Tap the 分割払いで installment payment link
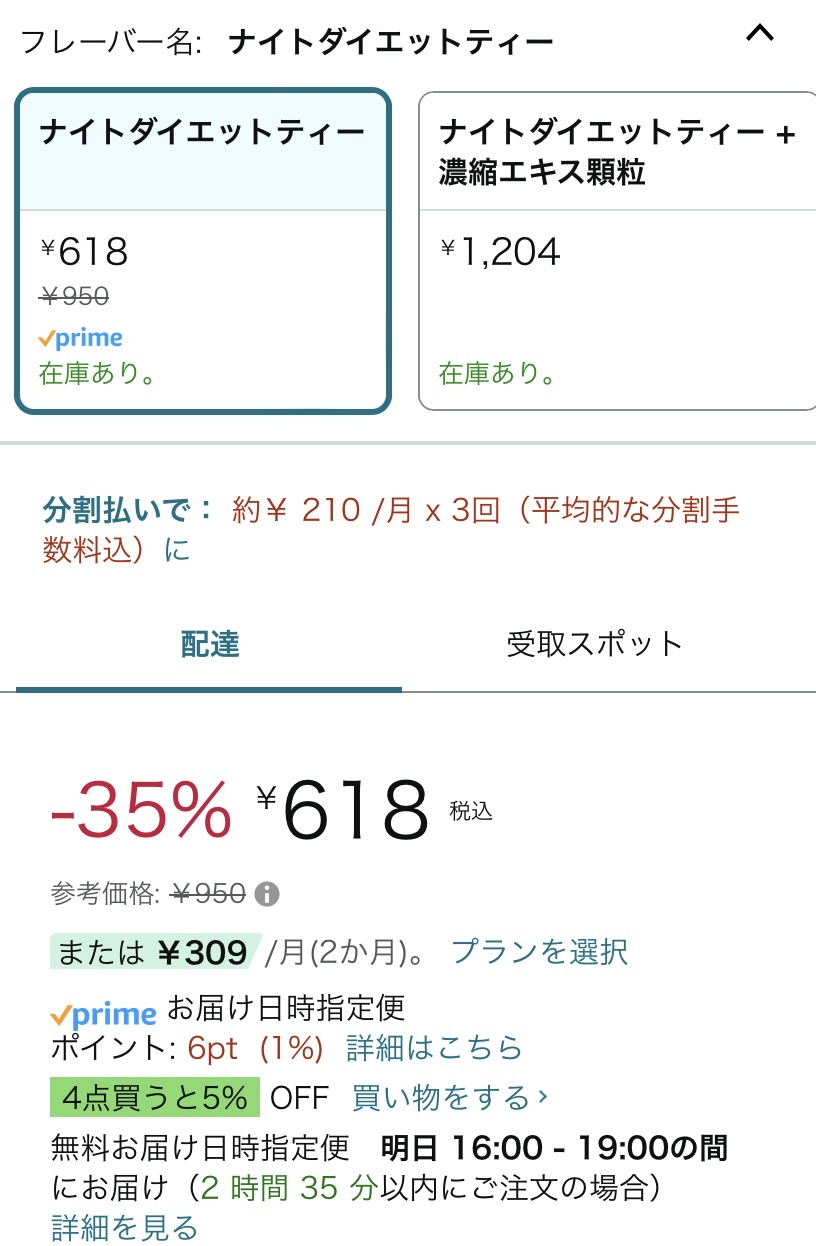Viewport: 816px width, 1246px height. pos(128,510)
